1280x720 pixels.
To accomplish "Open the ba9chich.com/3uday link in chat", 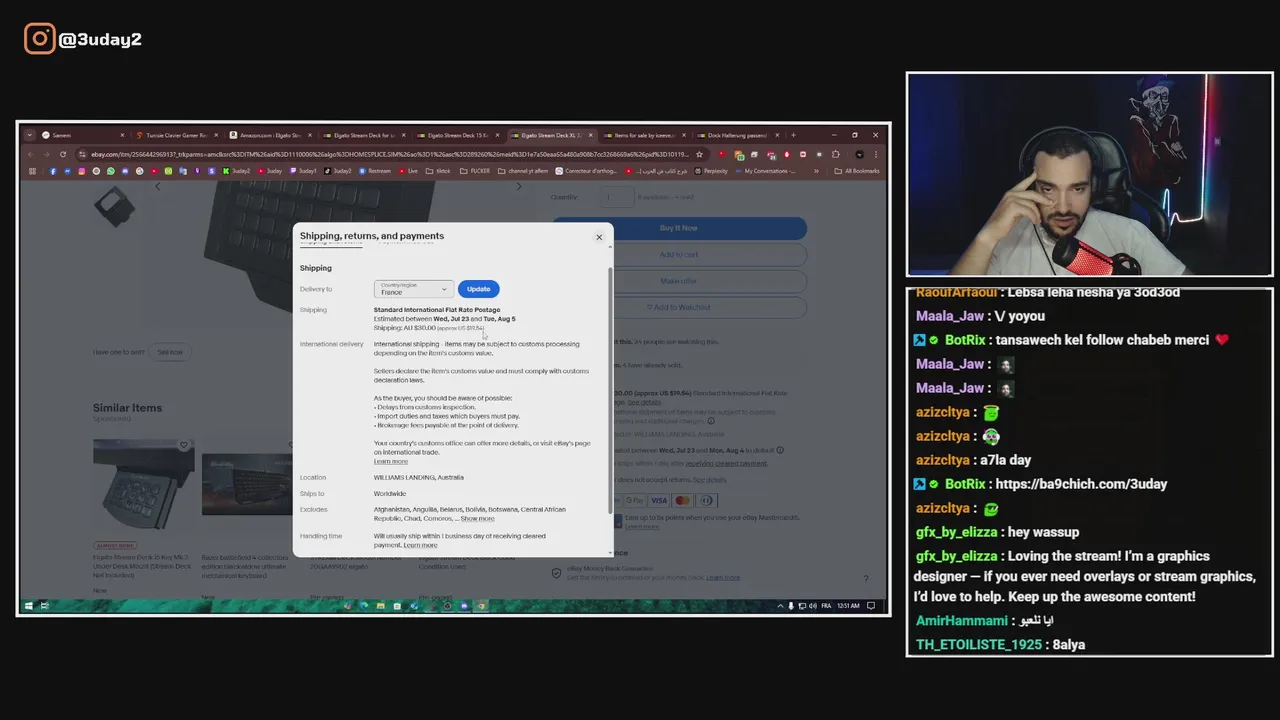I will coord(1081,484).
